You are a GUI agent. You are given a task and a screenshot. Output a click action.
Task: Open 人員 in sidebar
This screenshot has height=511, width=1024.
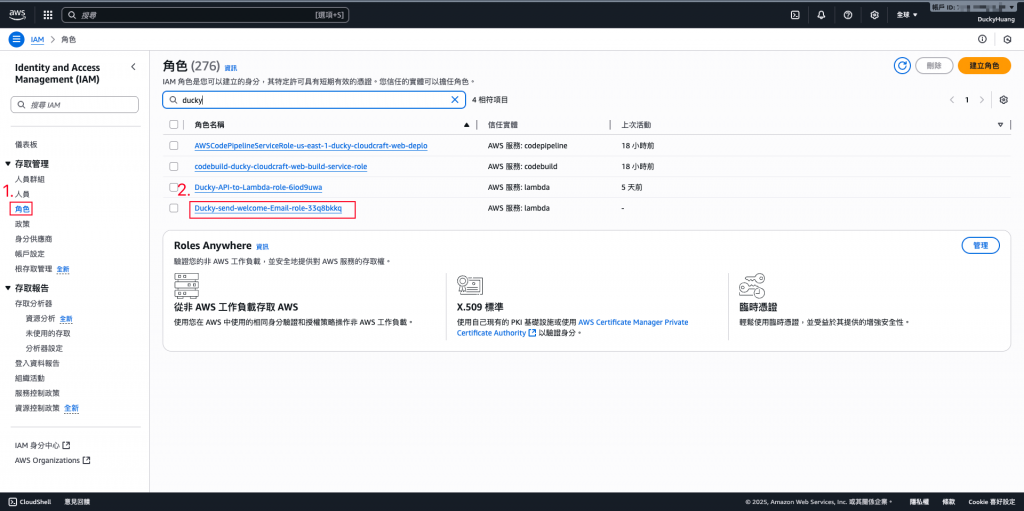click(22, 194)
